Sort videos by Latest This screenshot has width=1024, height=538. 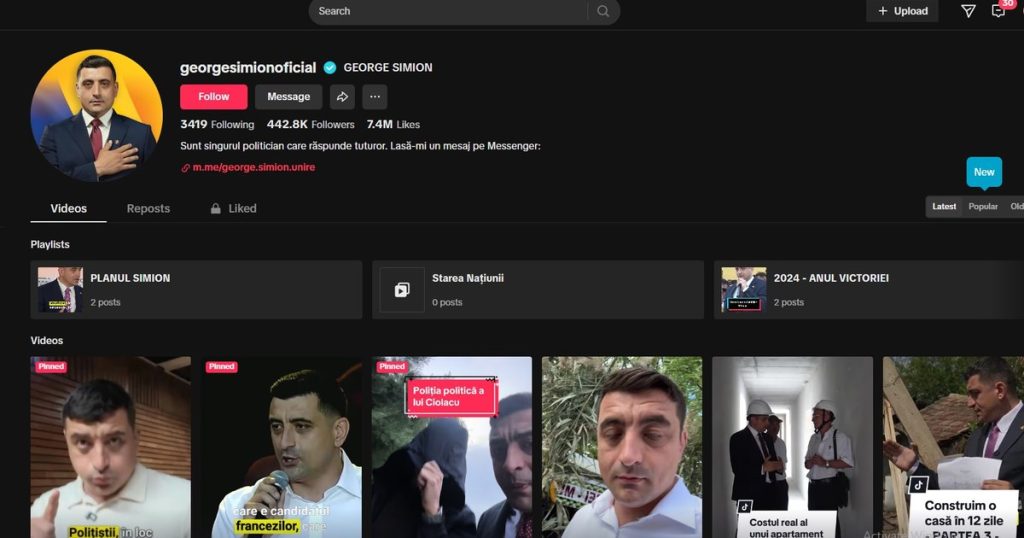coord(944,206)
